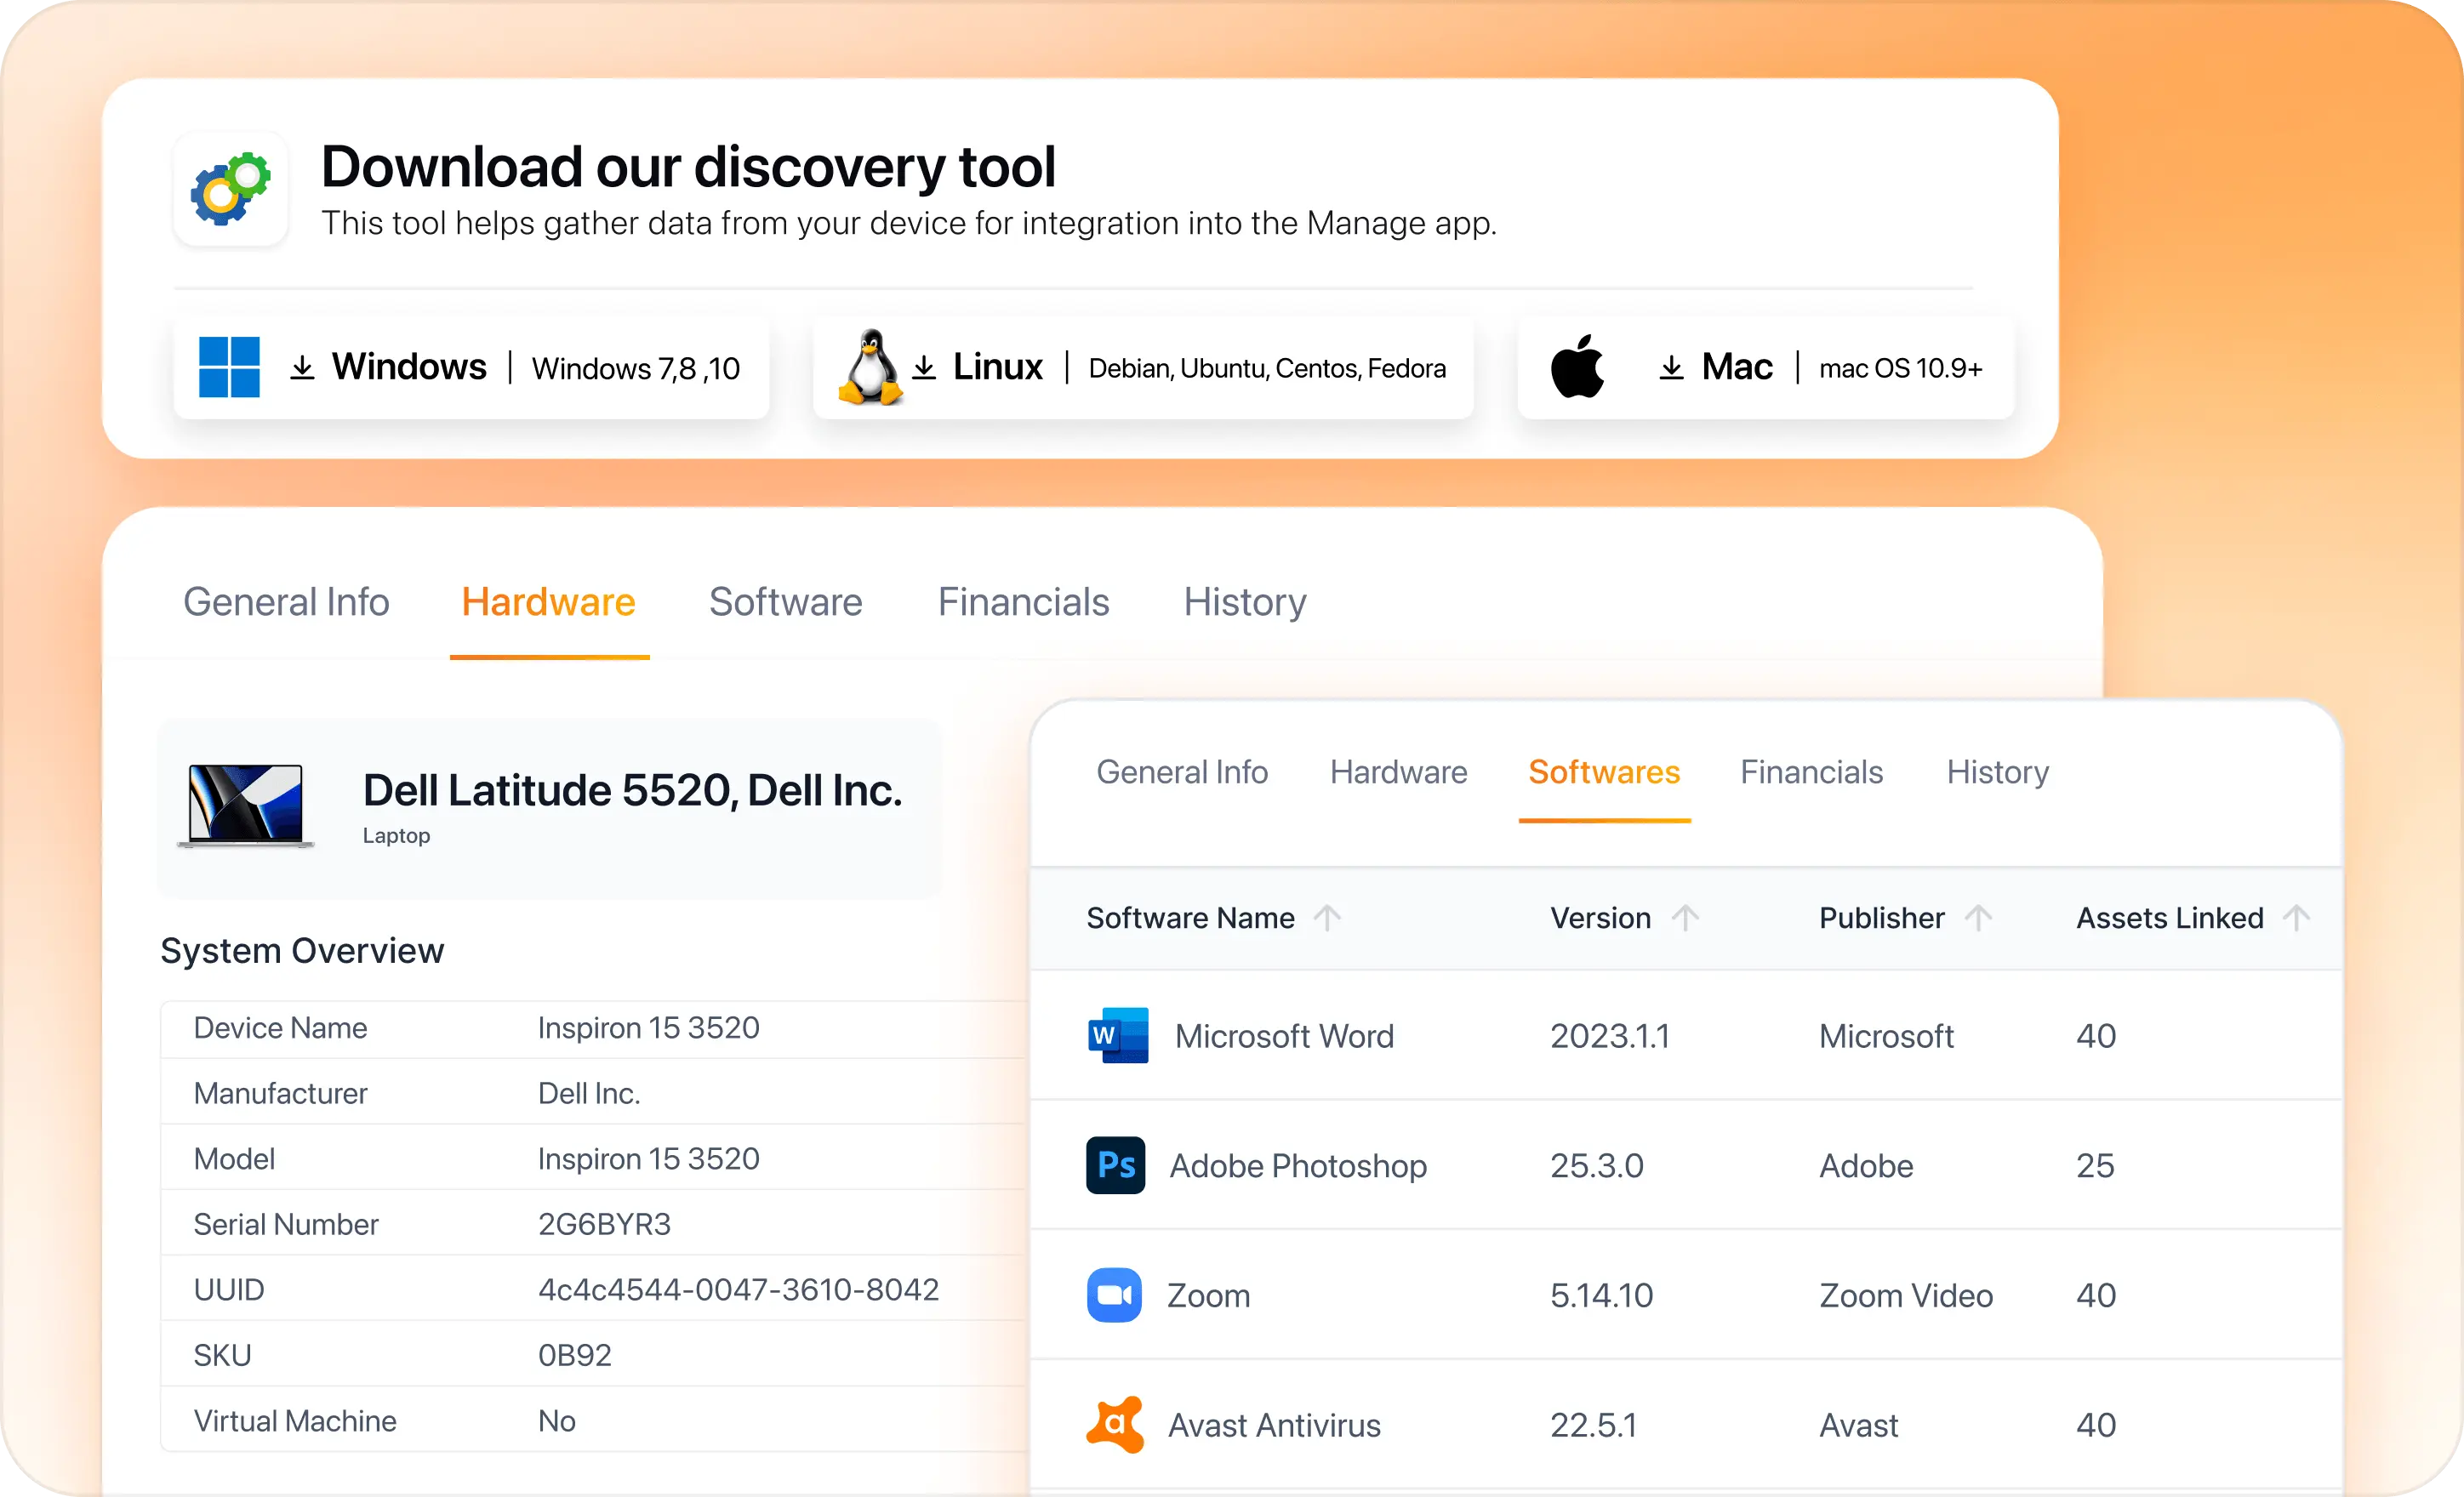The height and width of the screenshot is (1497, 2464).
Task: Sort by Assets Linked arrow
Action: [x=2297, y=917]
